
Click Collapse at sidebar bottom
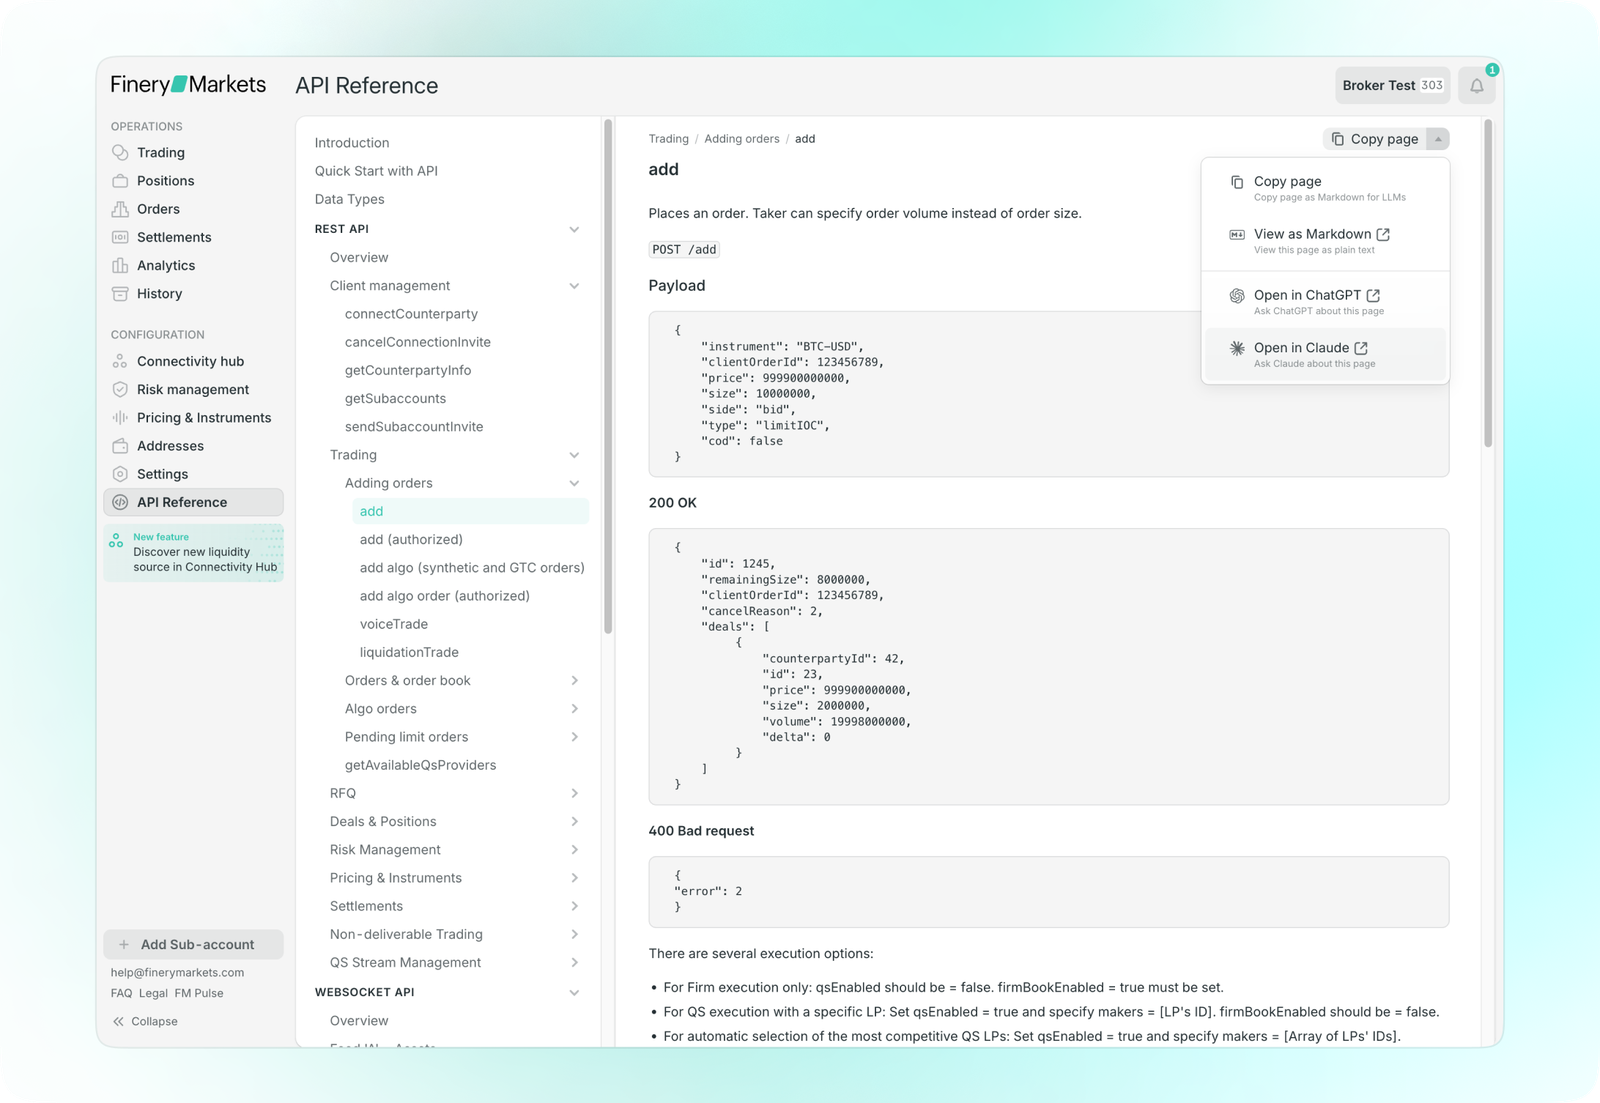pyautogui.click(x=145, y=1021)
